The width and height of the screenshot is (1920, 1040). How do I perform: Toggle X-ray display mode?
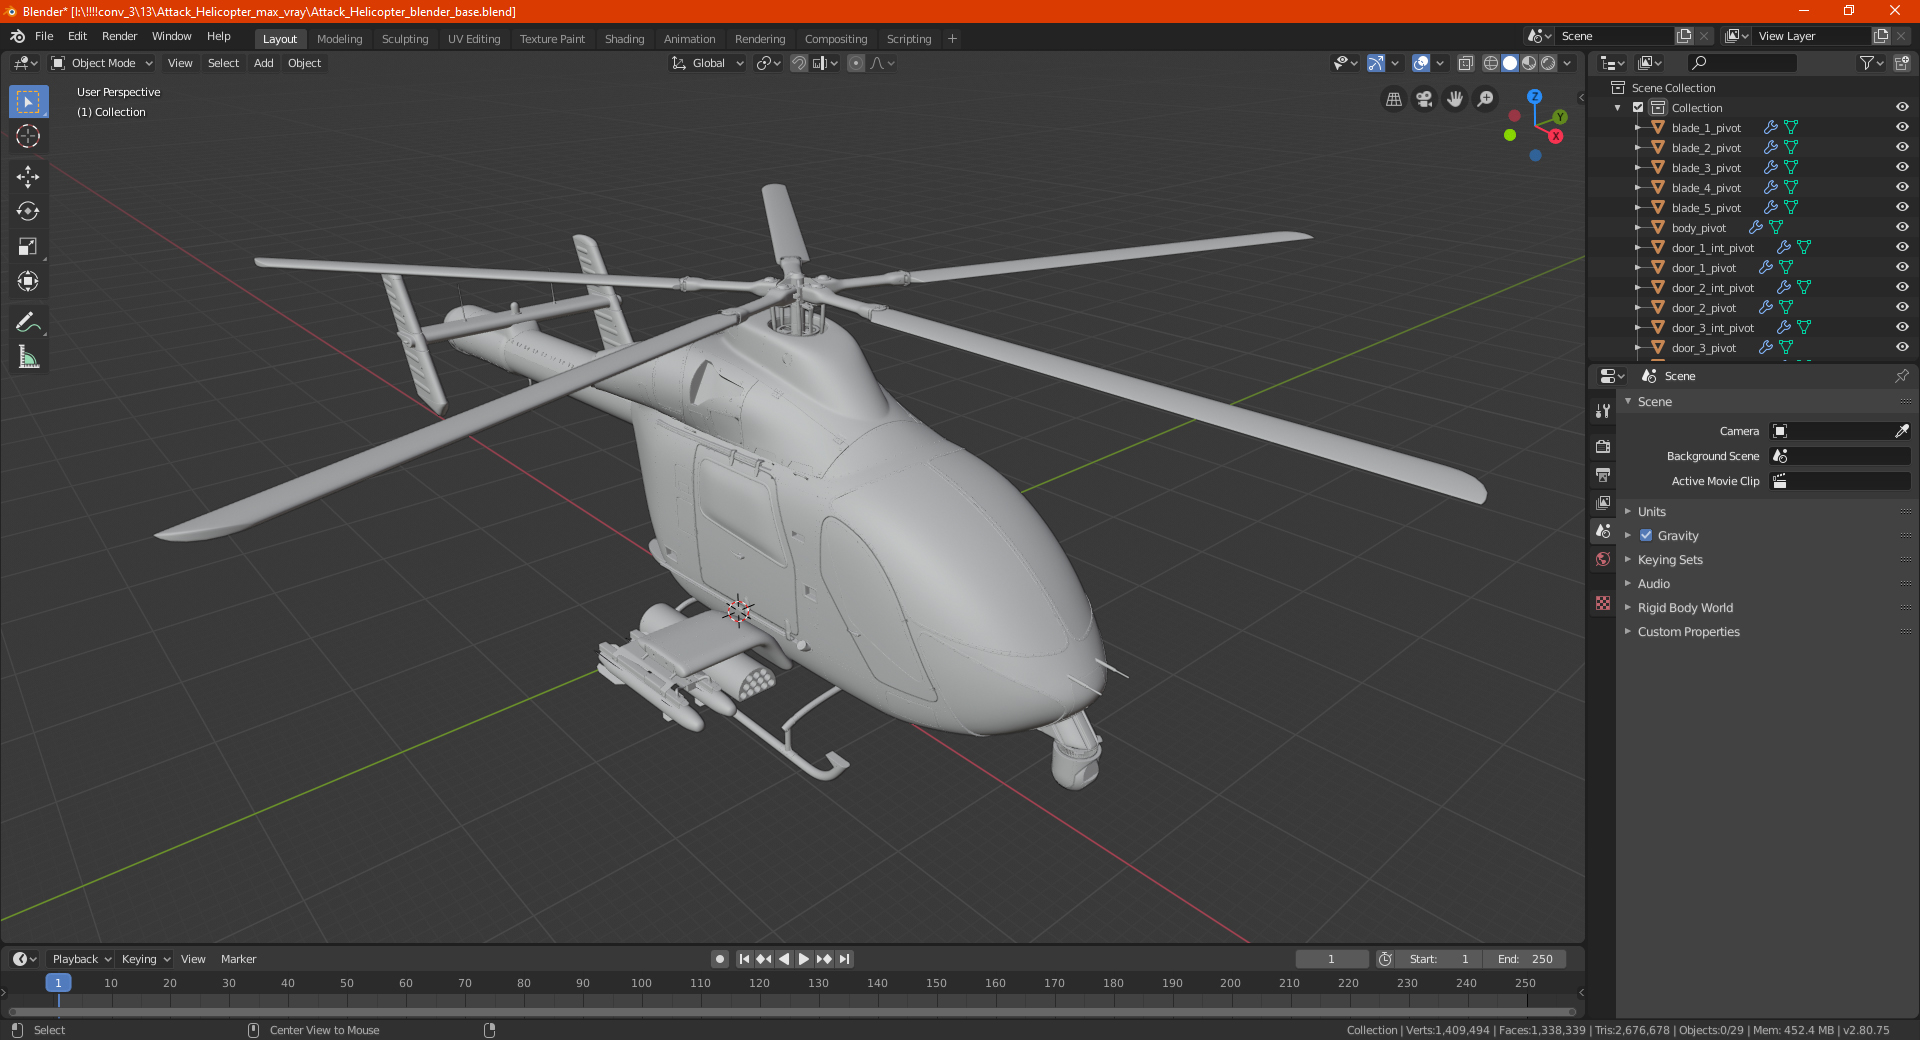[x=1465, y=63]
